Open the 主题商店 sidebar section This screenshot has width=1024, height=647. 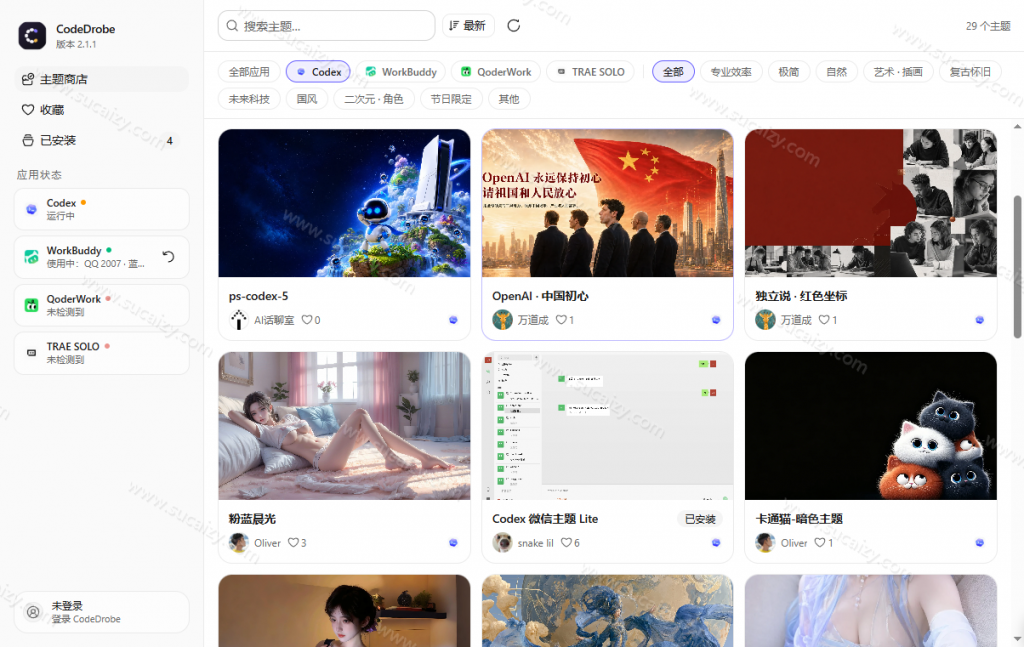click(101, 79)
